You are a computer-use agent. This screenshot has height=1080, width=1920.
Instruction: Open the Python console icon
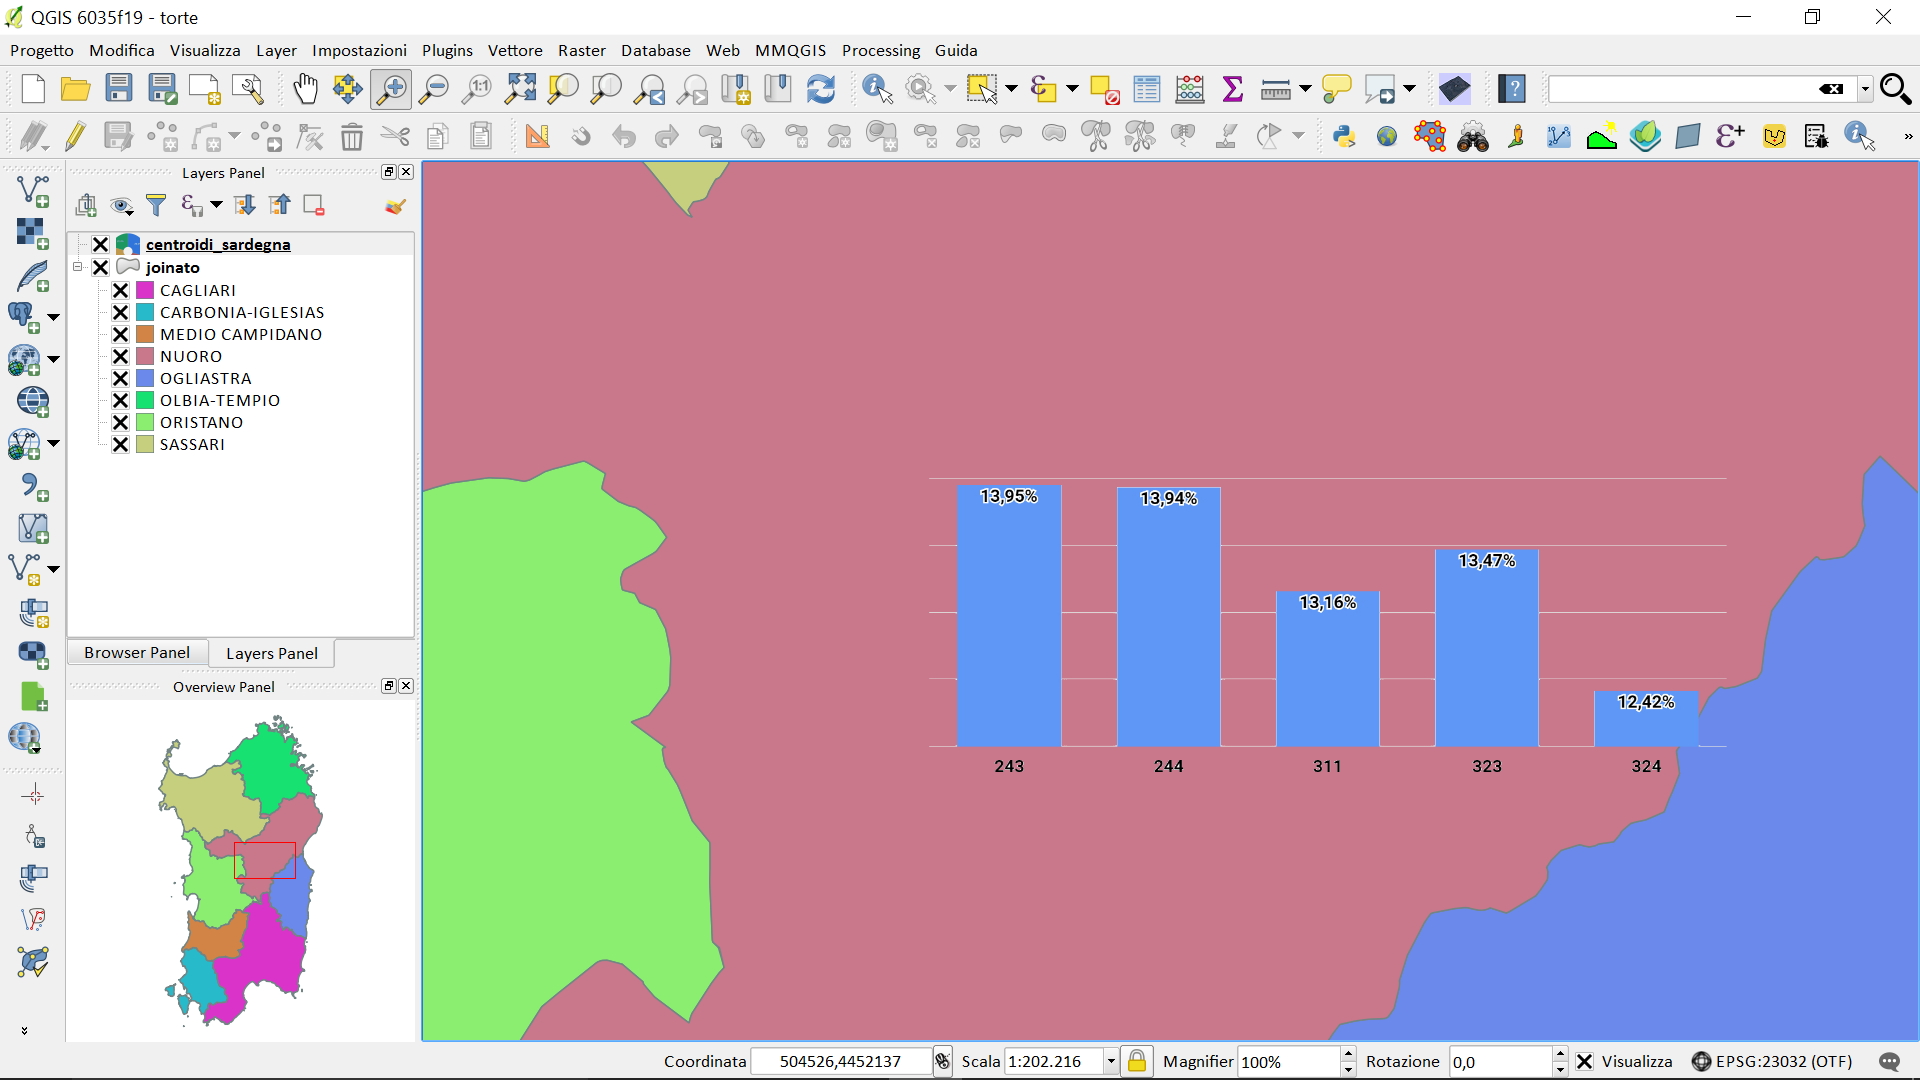[1343, 136]
